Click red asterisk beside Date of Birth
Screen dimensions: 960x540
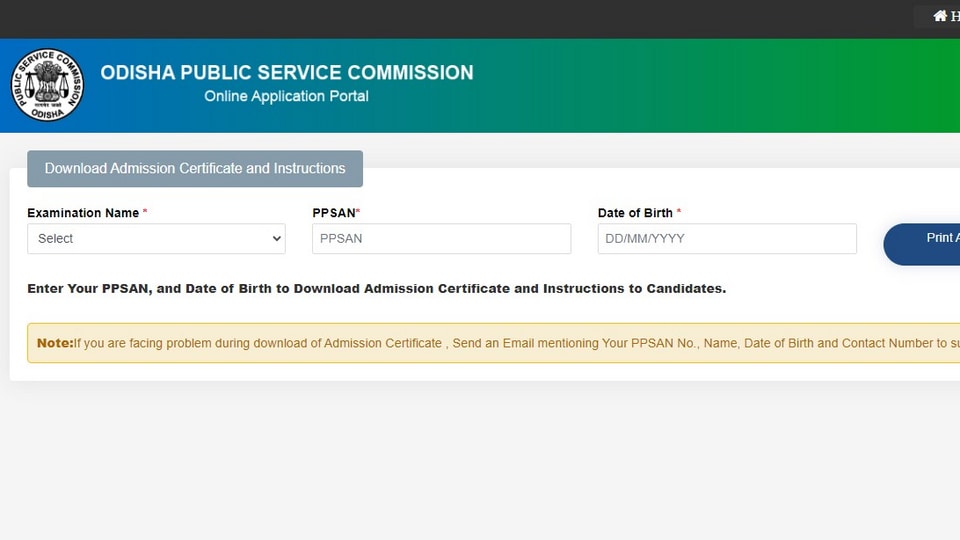(678, 211)
